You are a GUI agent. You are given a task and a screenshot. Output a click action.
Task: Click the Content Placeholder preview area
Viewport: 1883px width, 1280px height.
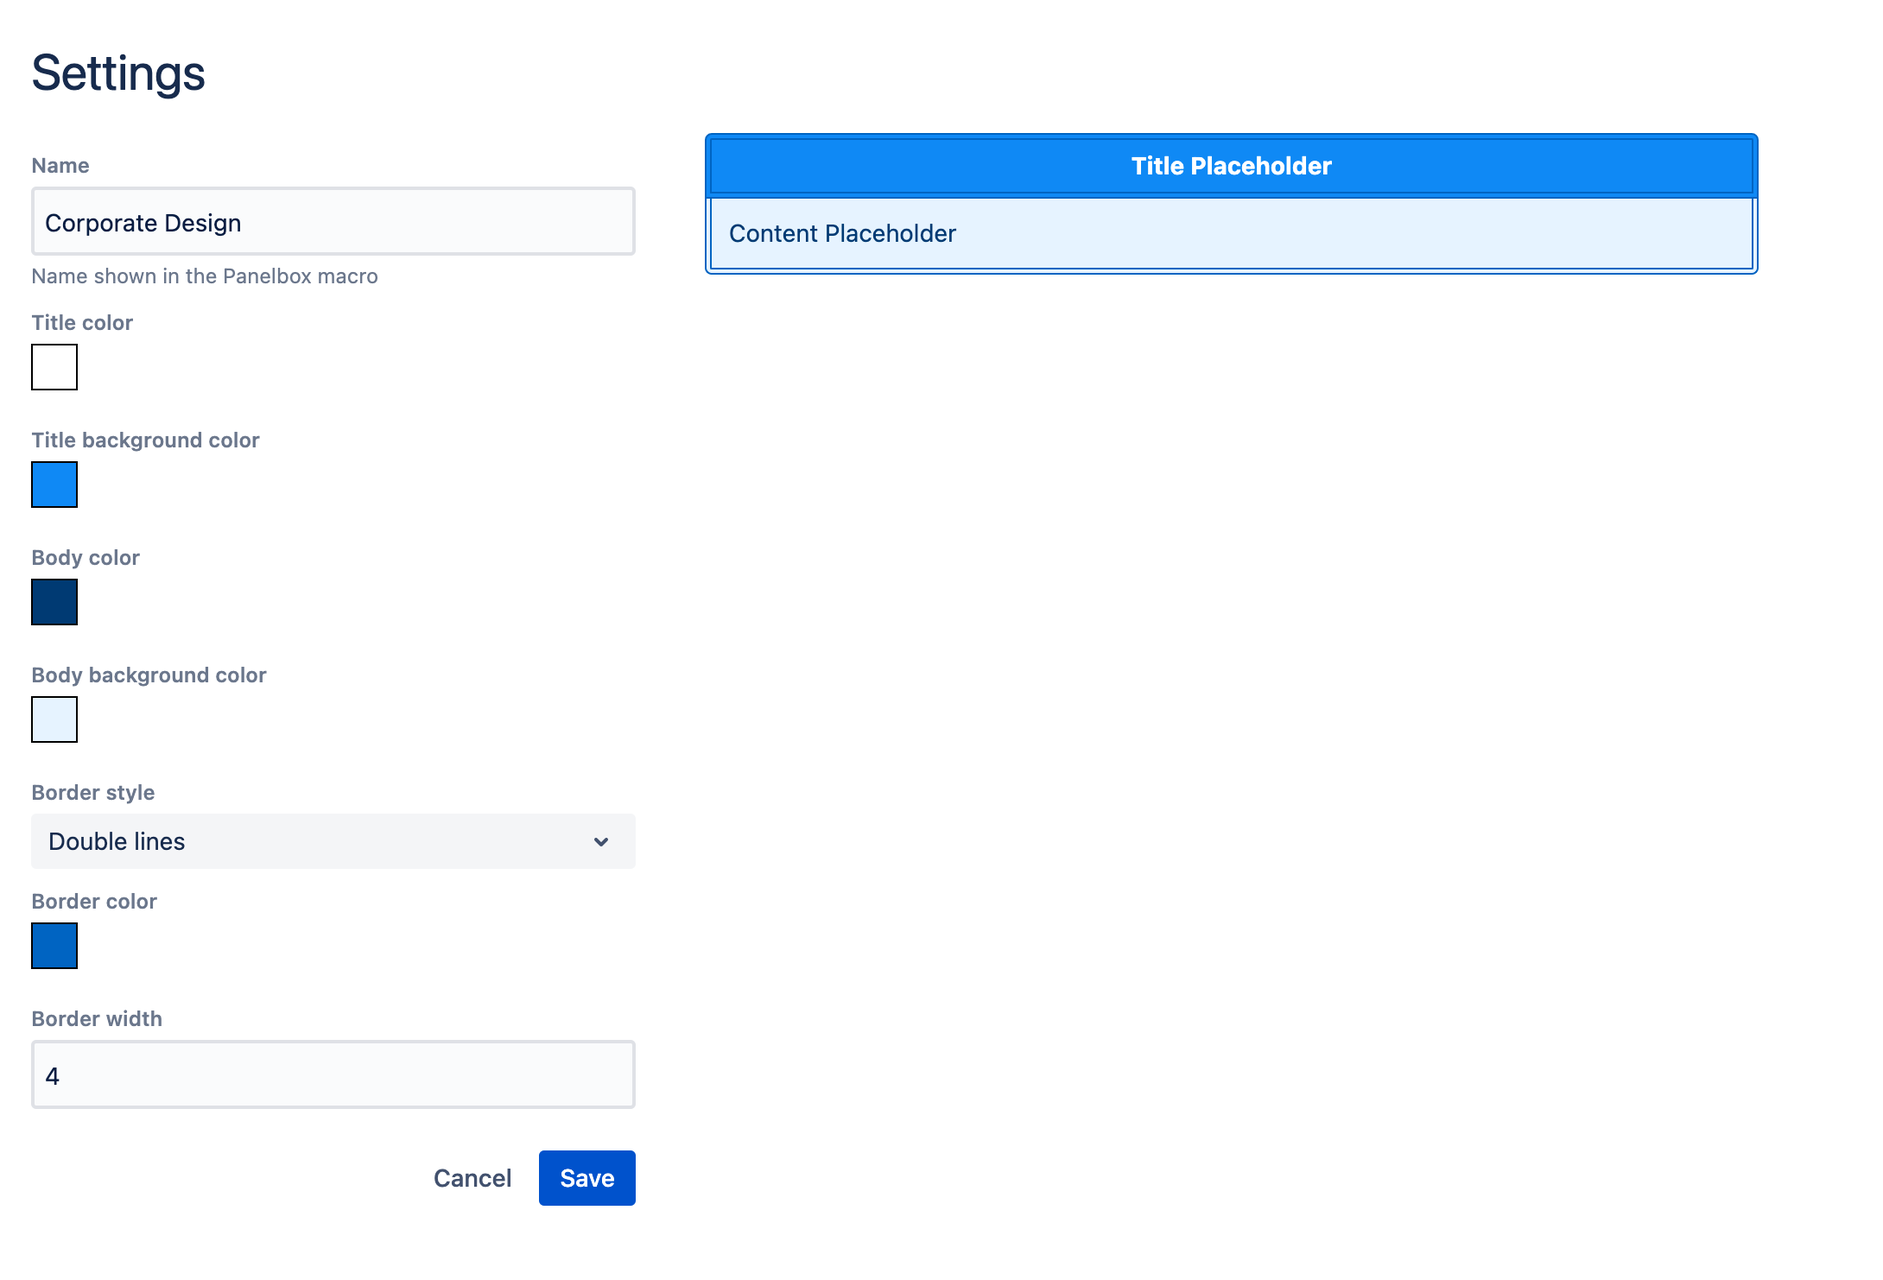point(1230,233)
